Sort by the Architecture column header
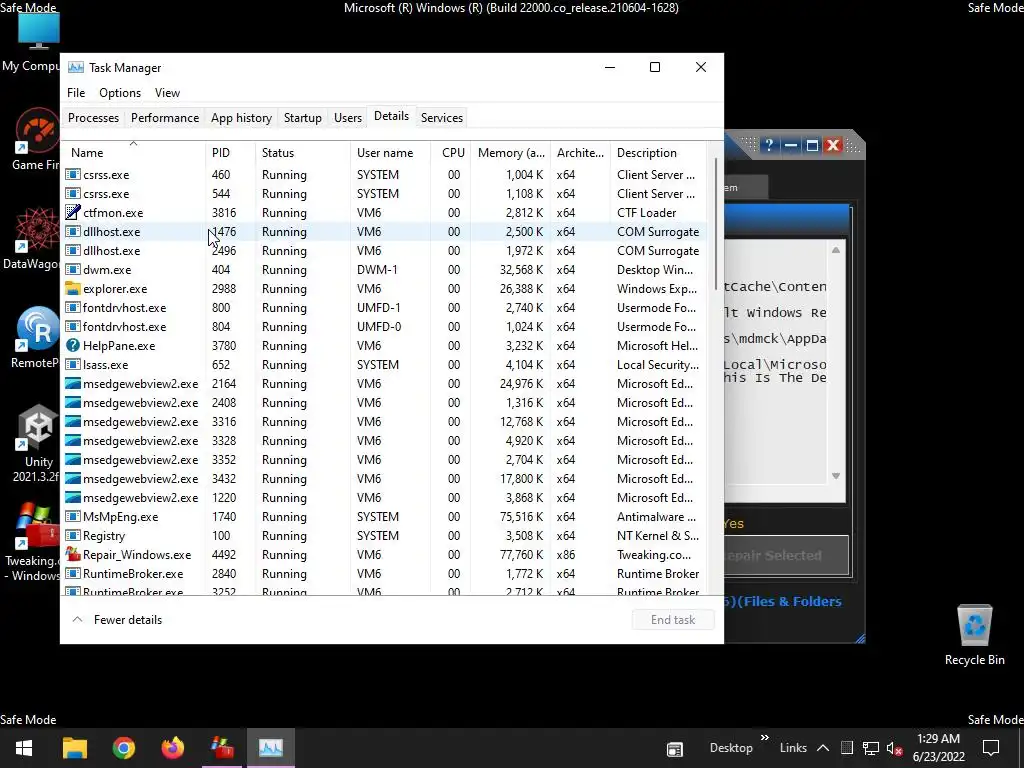Viewport: 1024px width, 768px height. point(580,153)
